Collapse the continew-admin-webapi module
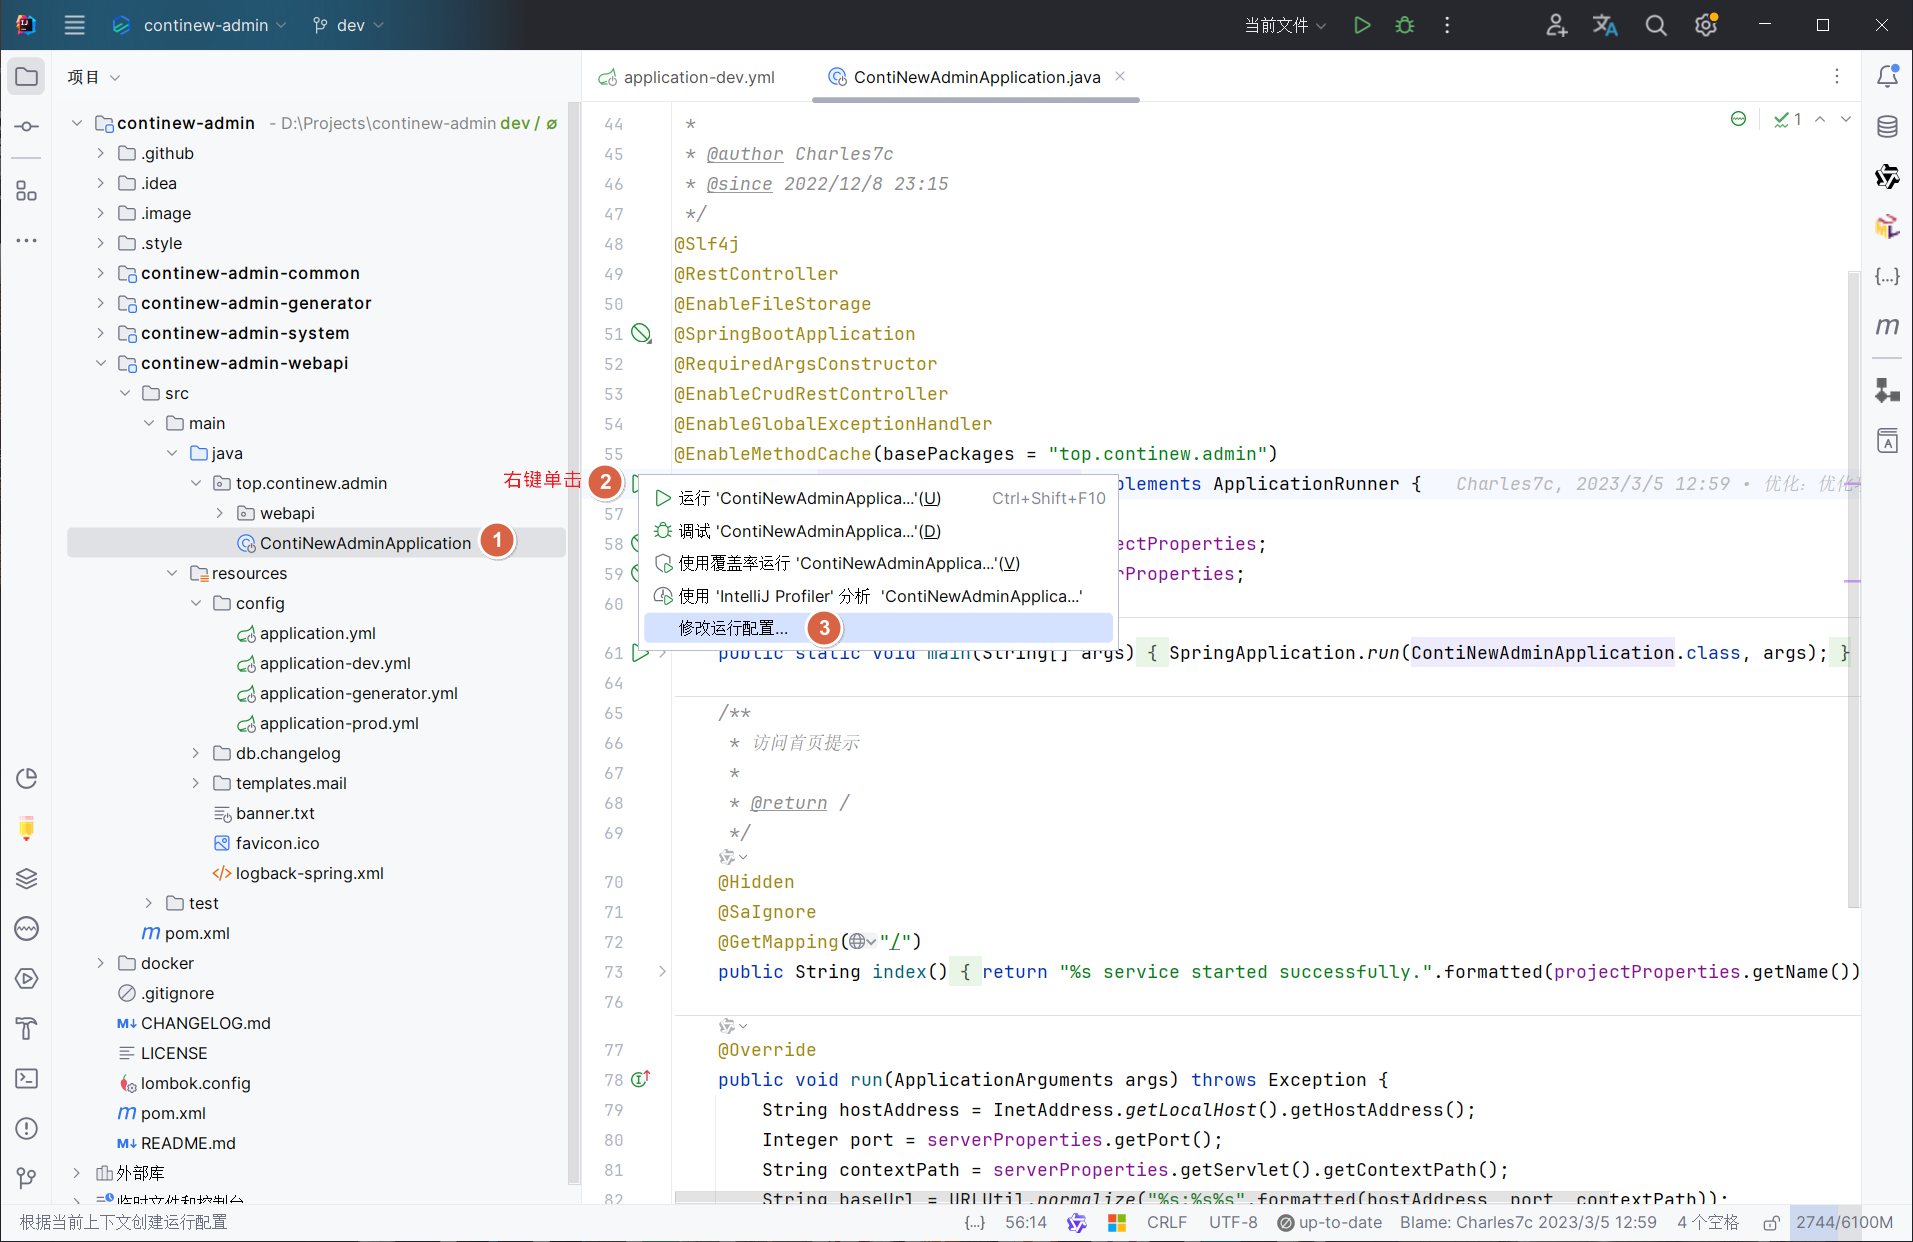Viewport: 1913px width, 1242px height. click(x=100, y=363)
